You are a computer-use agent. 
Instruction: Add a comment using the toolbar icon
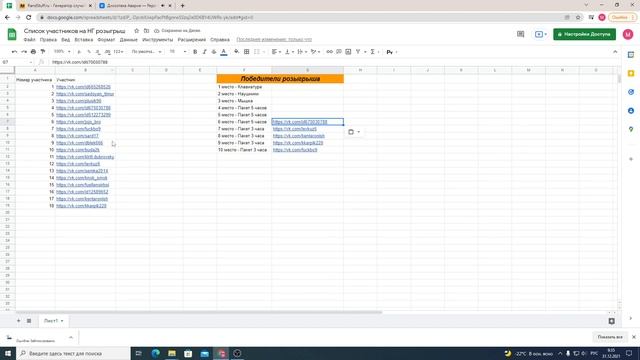pyautogui.click(x=339, y=52)
